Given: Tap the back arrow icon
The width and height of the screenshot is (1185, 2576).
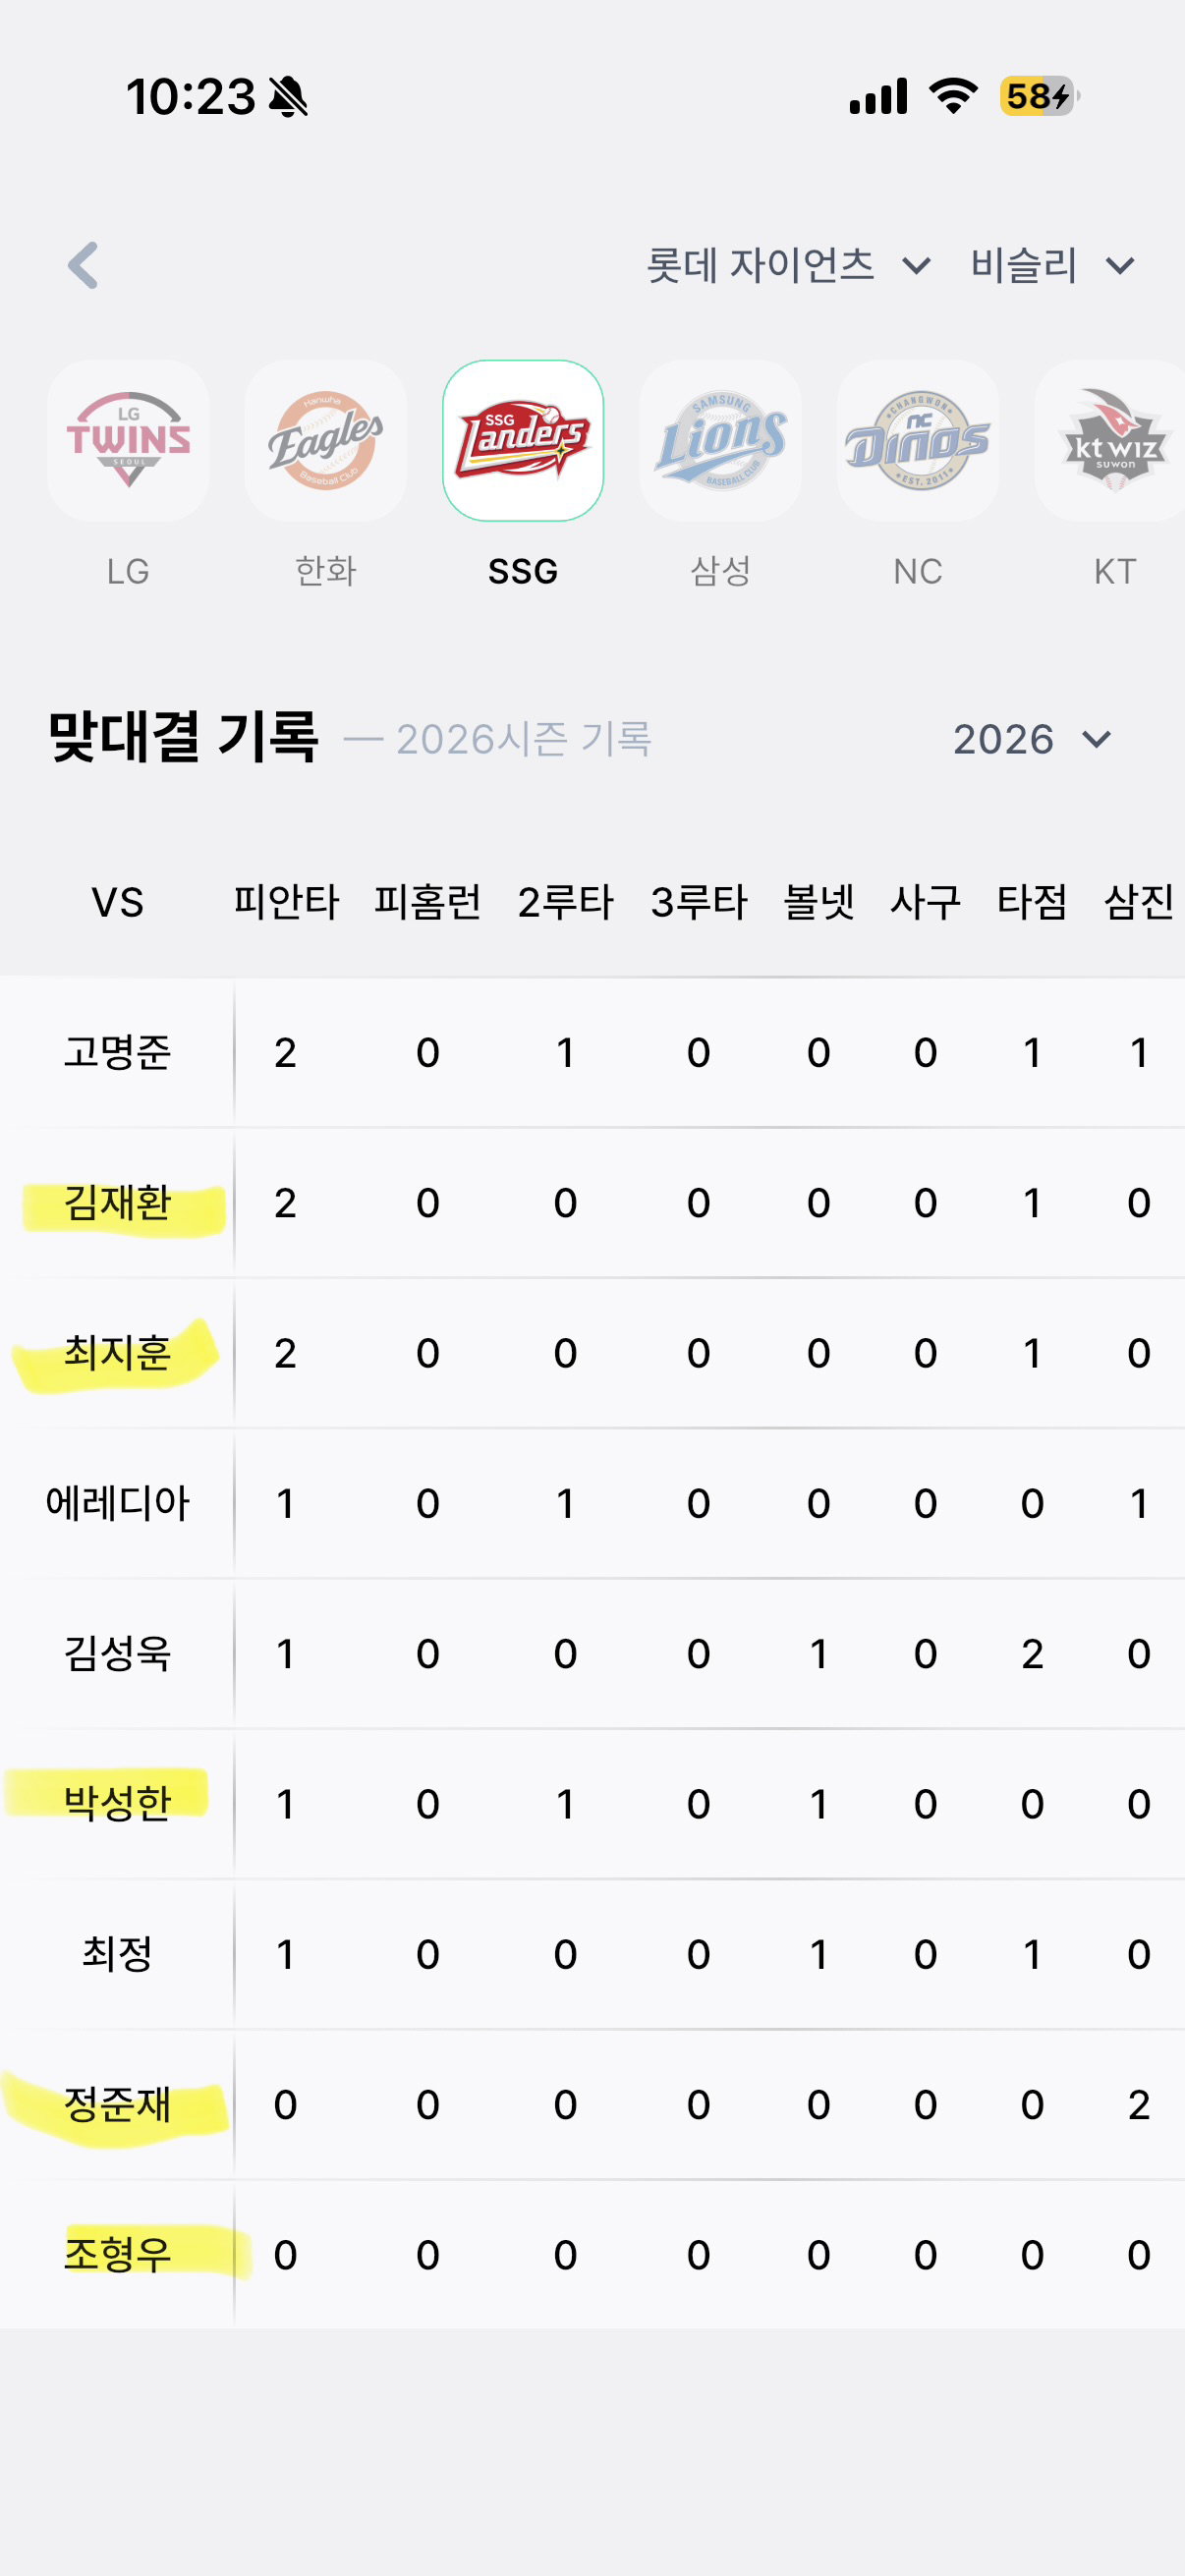Looking at the screenshot, I should pos(83,265).
